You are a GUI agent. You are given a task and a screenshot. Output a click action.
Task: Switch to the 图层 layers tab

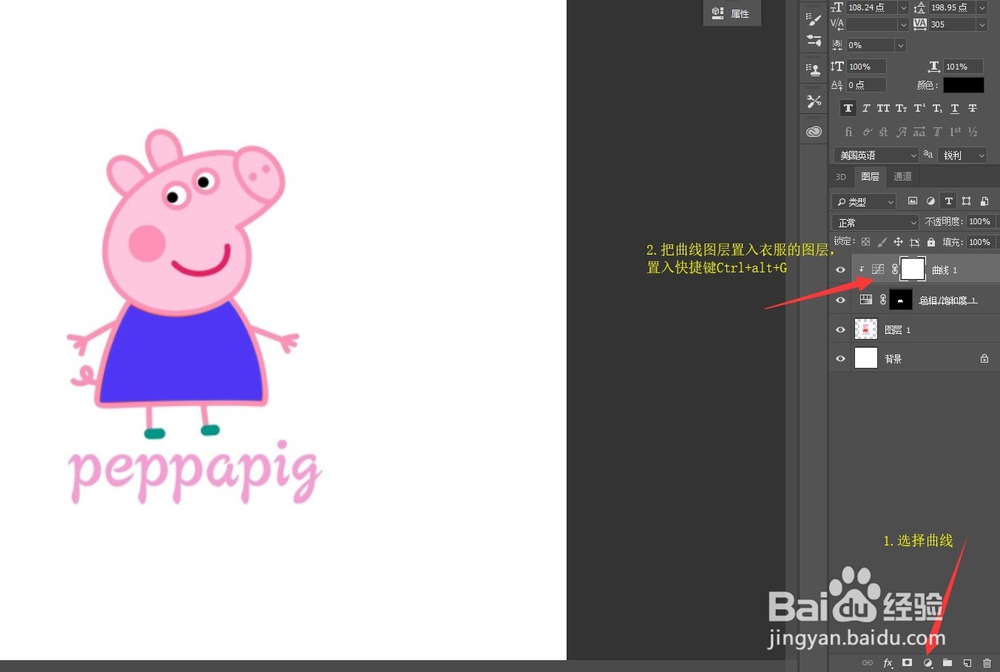coord(870,177)
